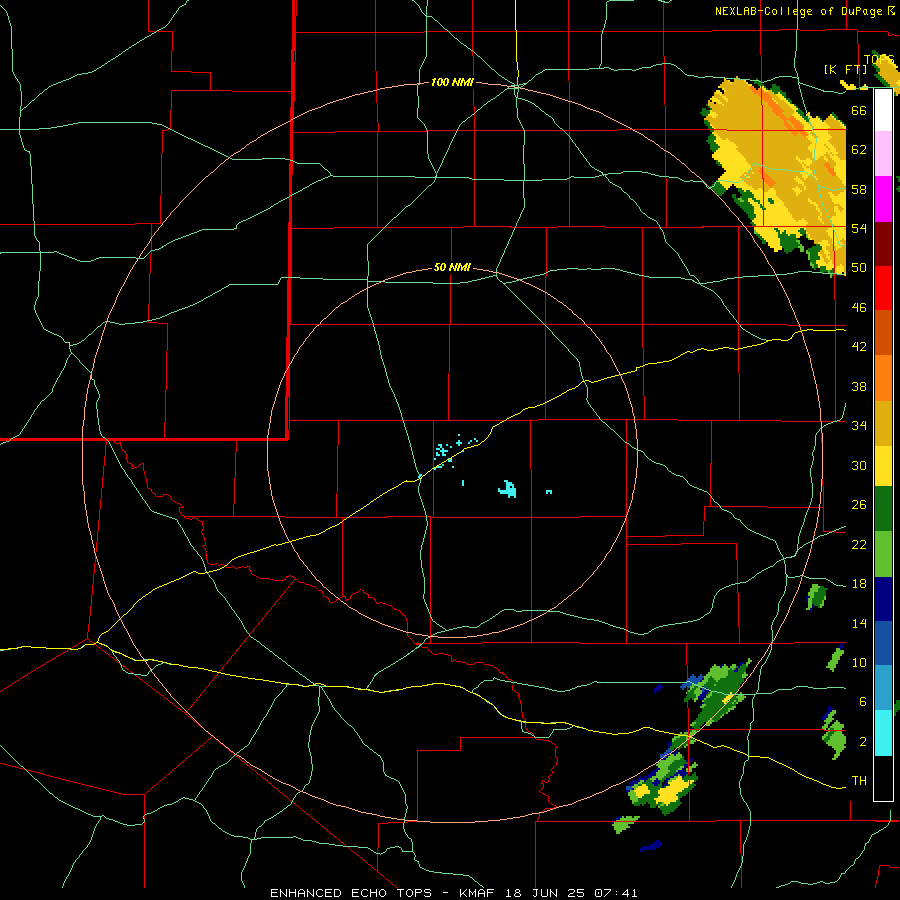The image size is (900, 900).
Task: Click the legend value 54
Action: pos(859,228)
